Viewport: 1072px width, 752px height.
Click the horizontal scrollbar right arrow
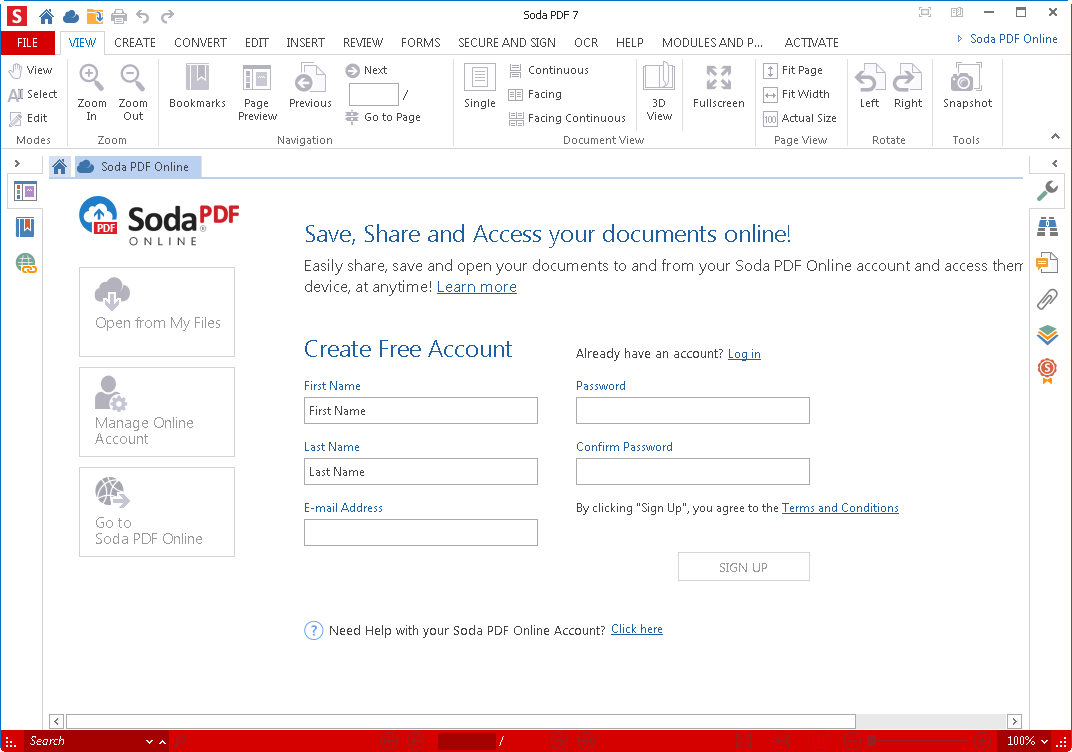pos(1014,721)
